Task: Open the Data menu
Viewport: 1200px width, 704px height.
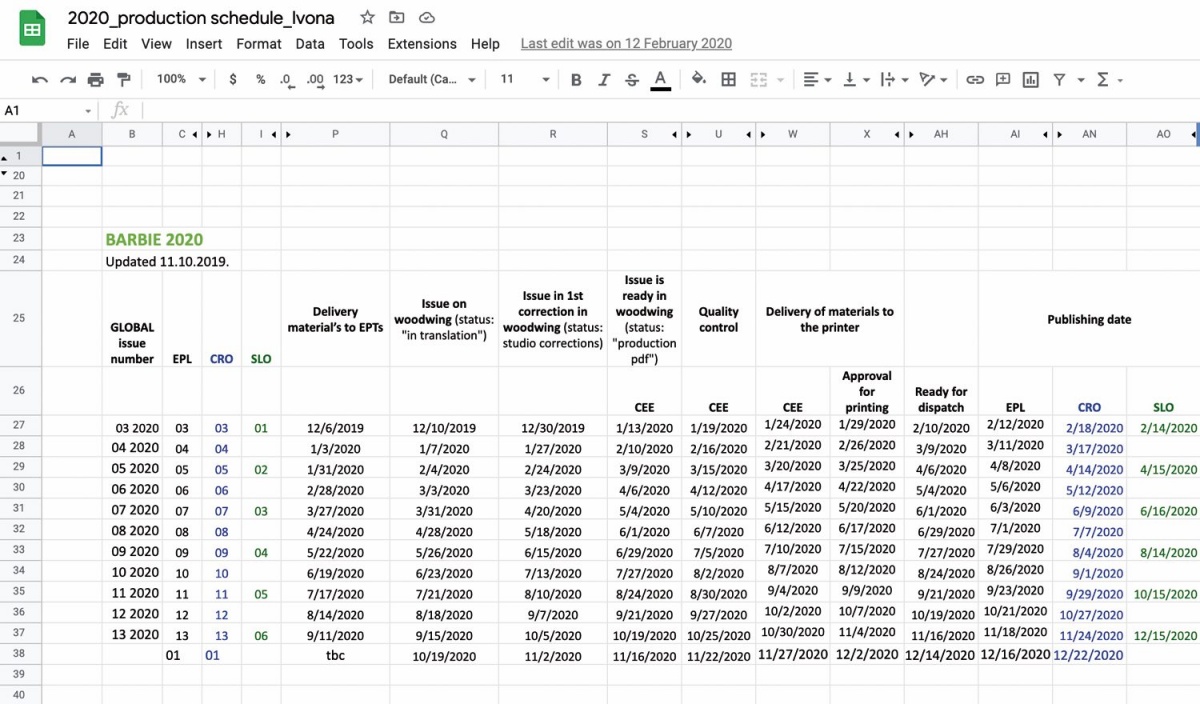Action: pyautogui.click(x=310, y=44)
